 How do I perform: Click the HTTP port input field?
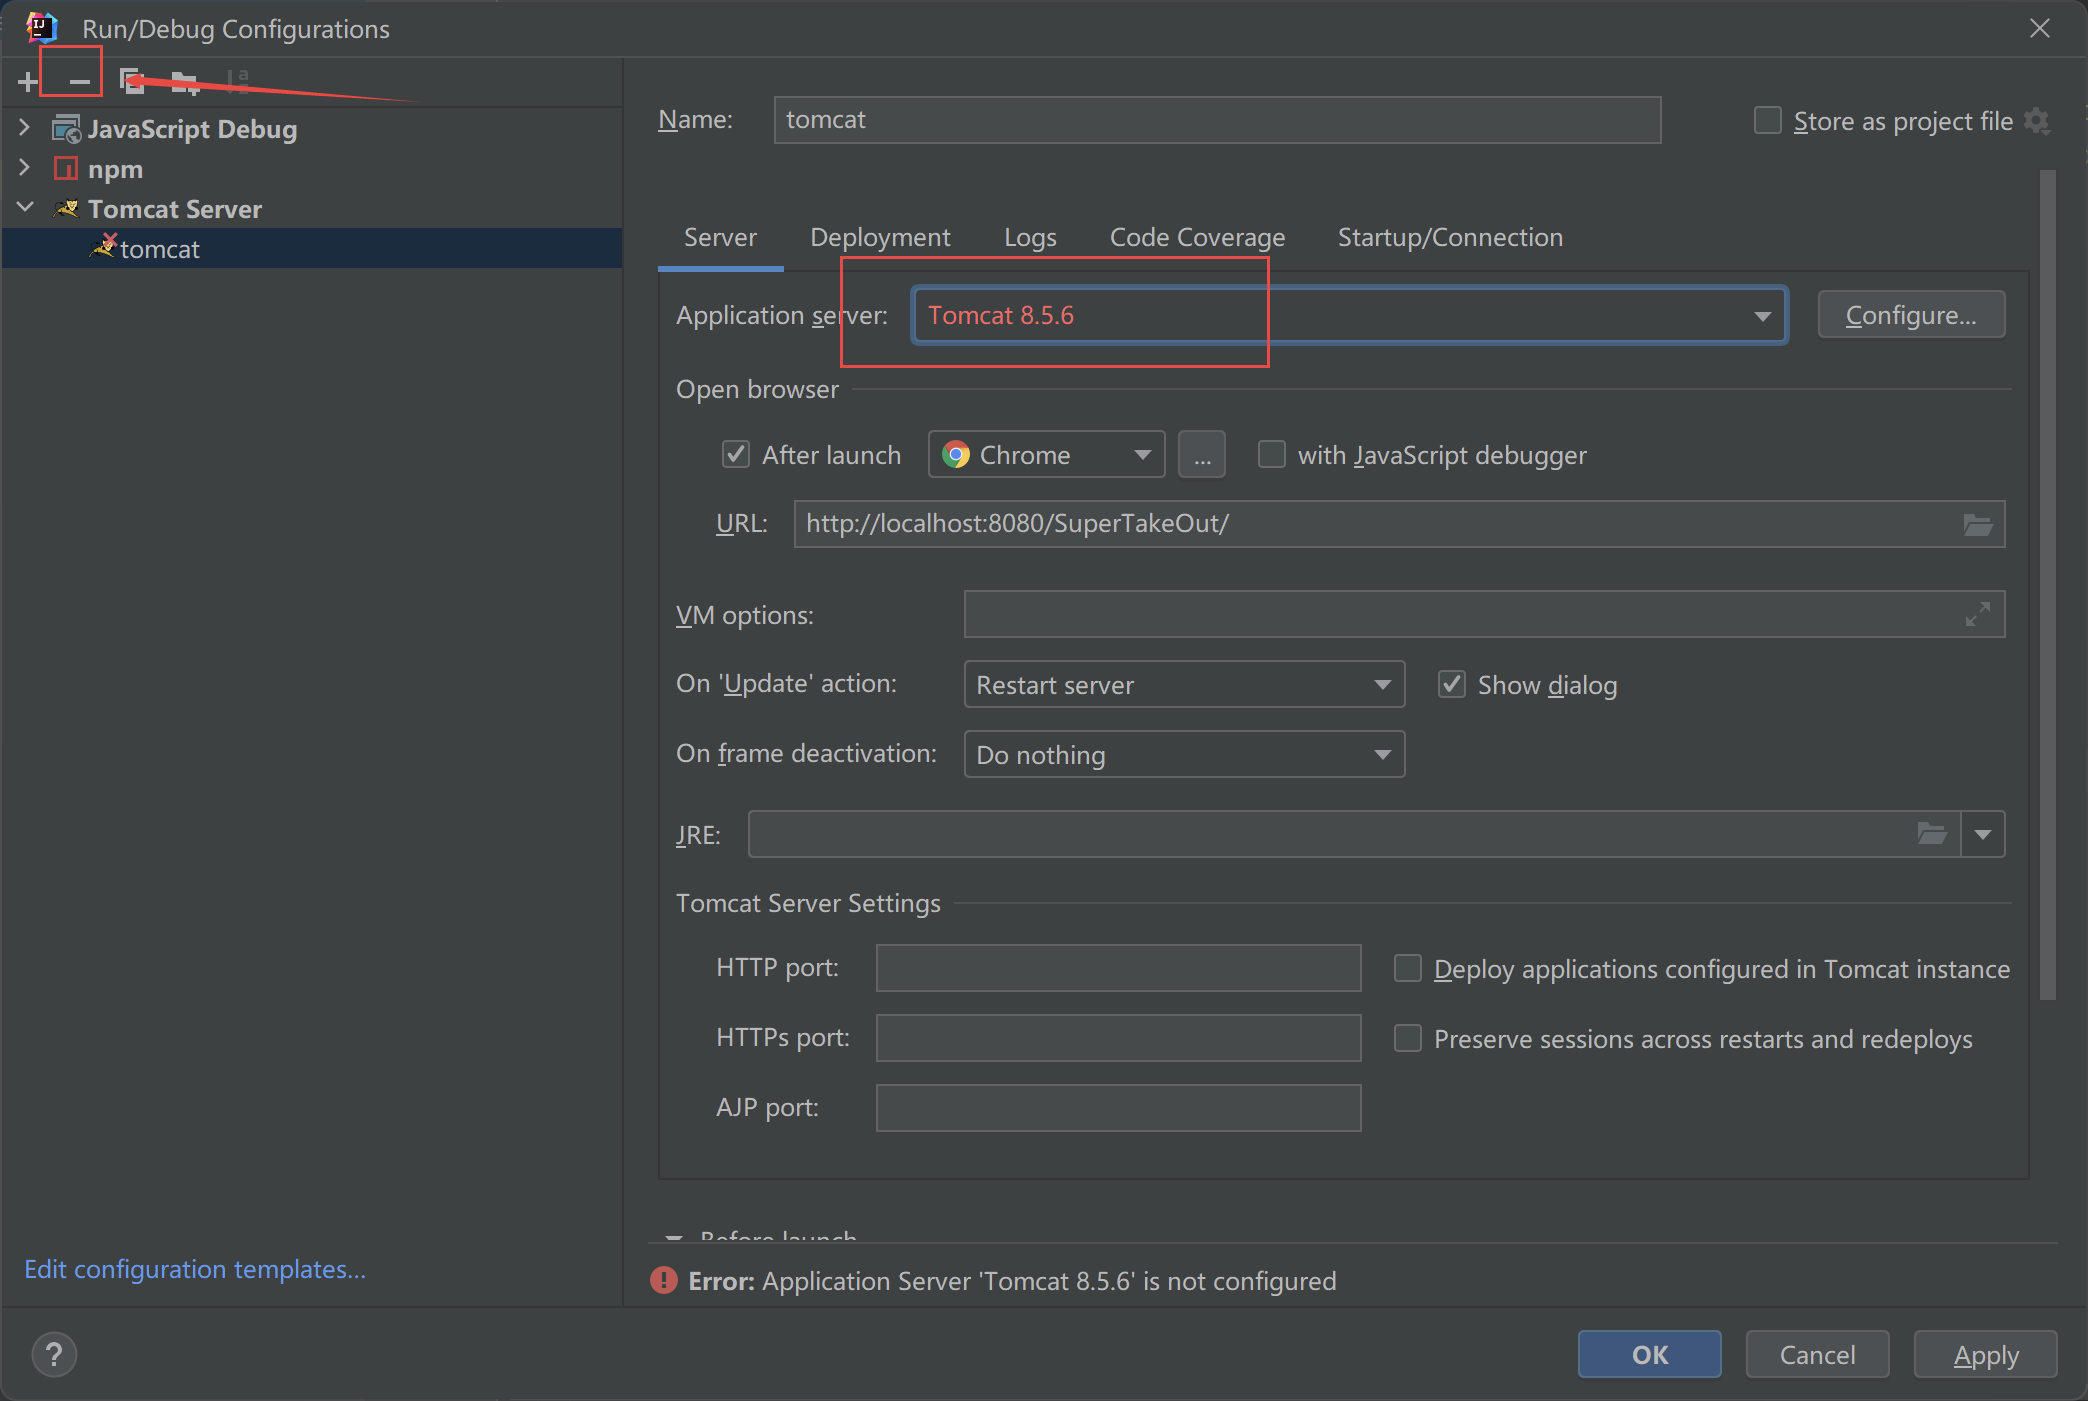pos(1117,968)
